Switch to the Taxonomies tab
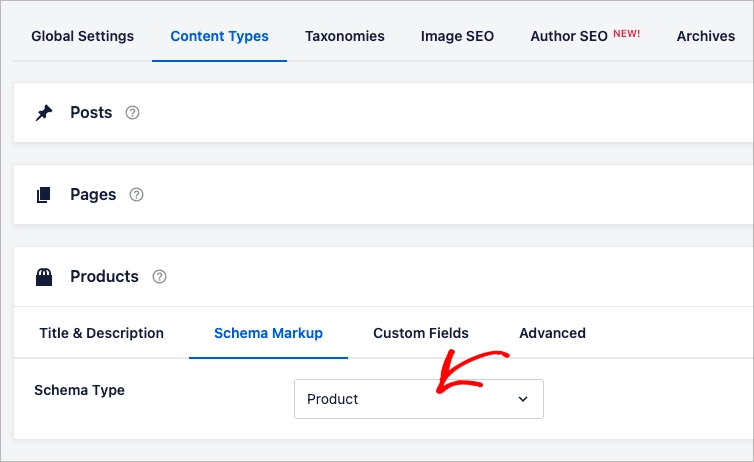 [x=345, y=36]
